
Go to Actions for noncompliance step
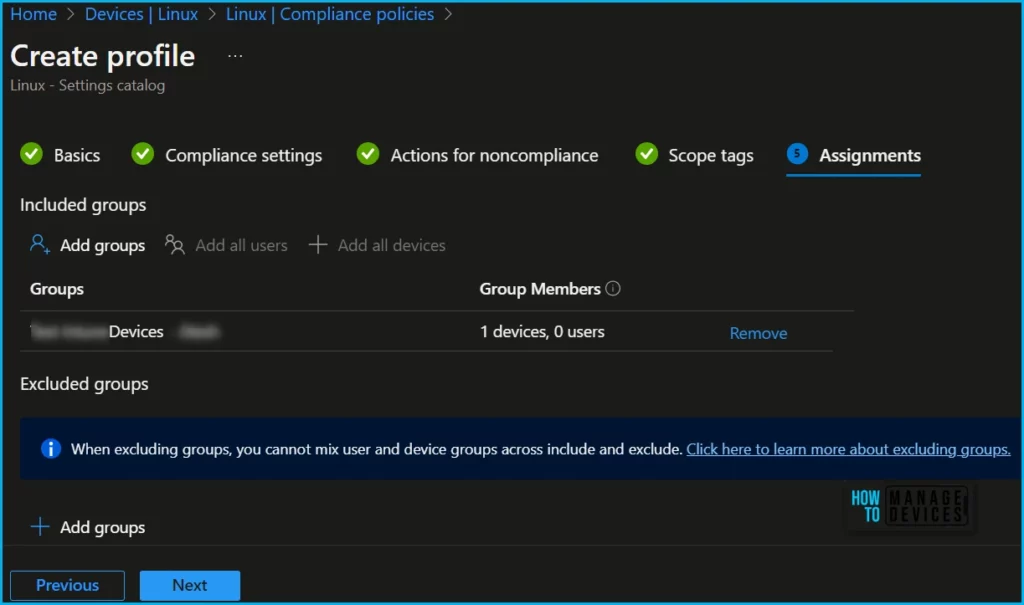click(x=494, y=155)
